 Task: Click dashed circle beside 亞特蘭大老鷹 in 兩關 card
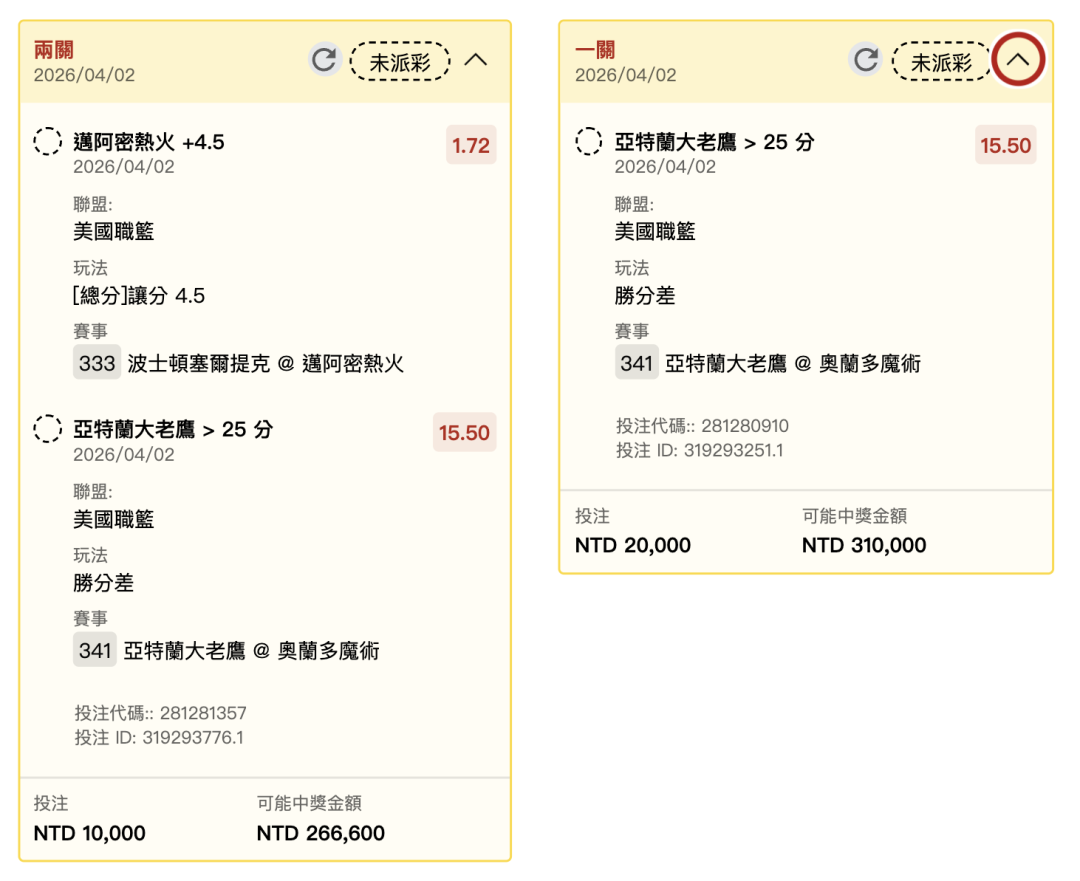48,429
